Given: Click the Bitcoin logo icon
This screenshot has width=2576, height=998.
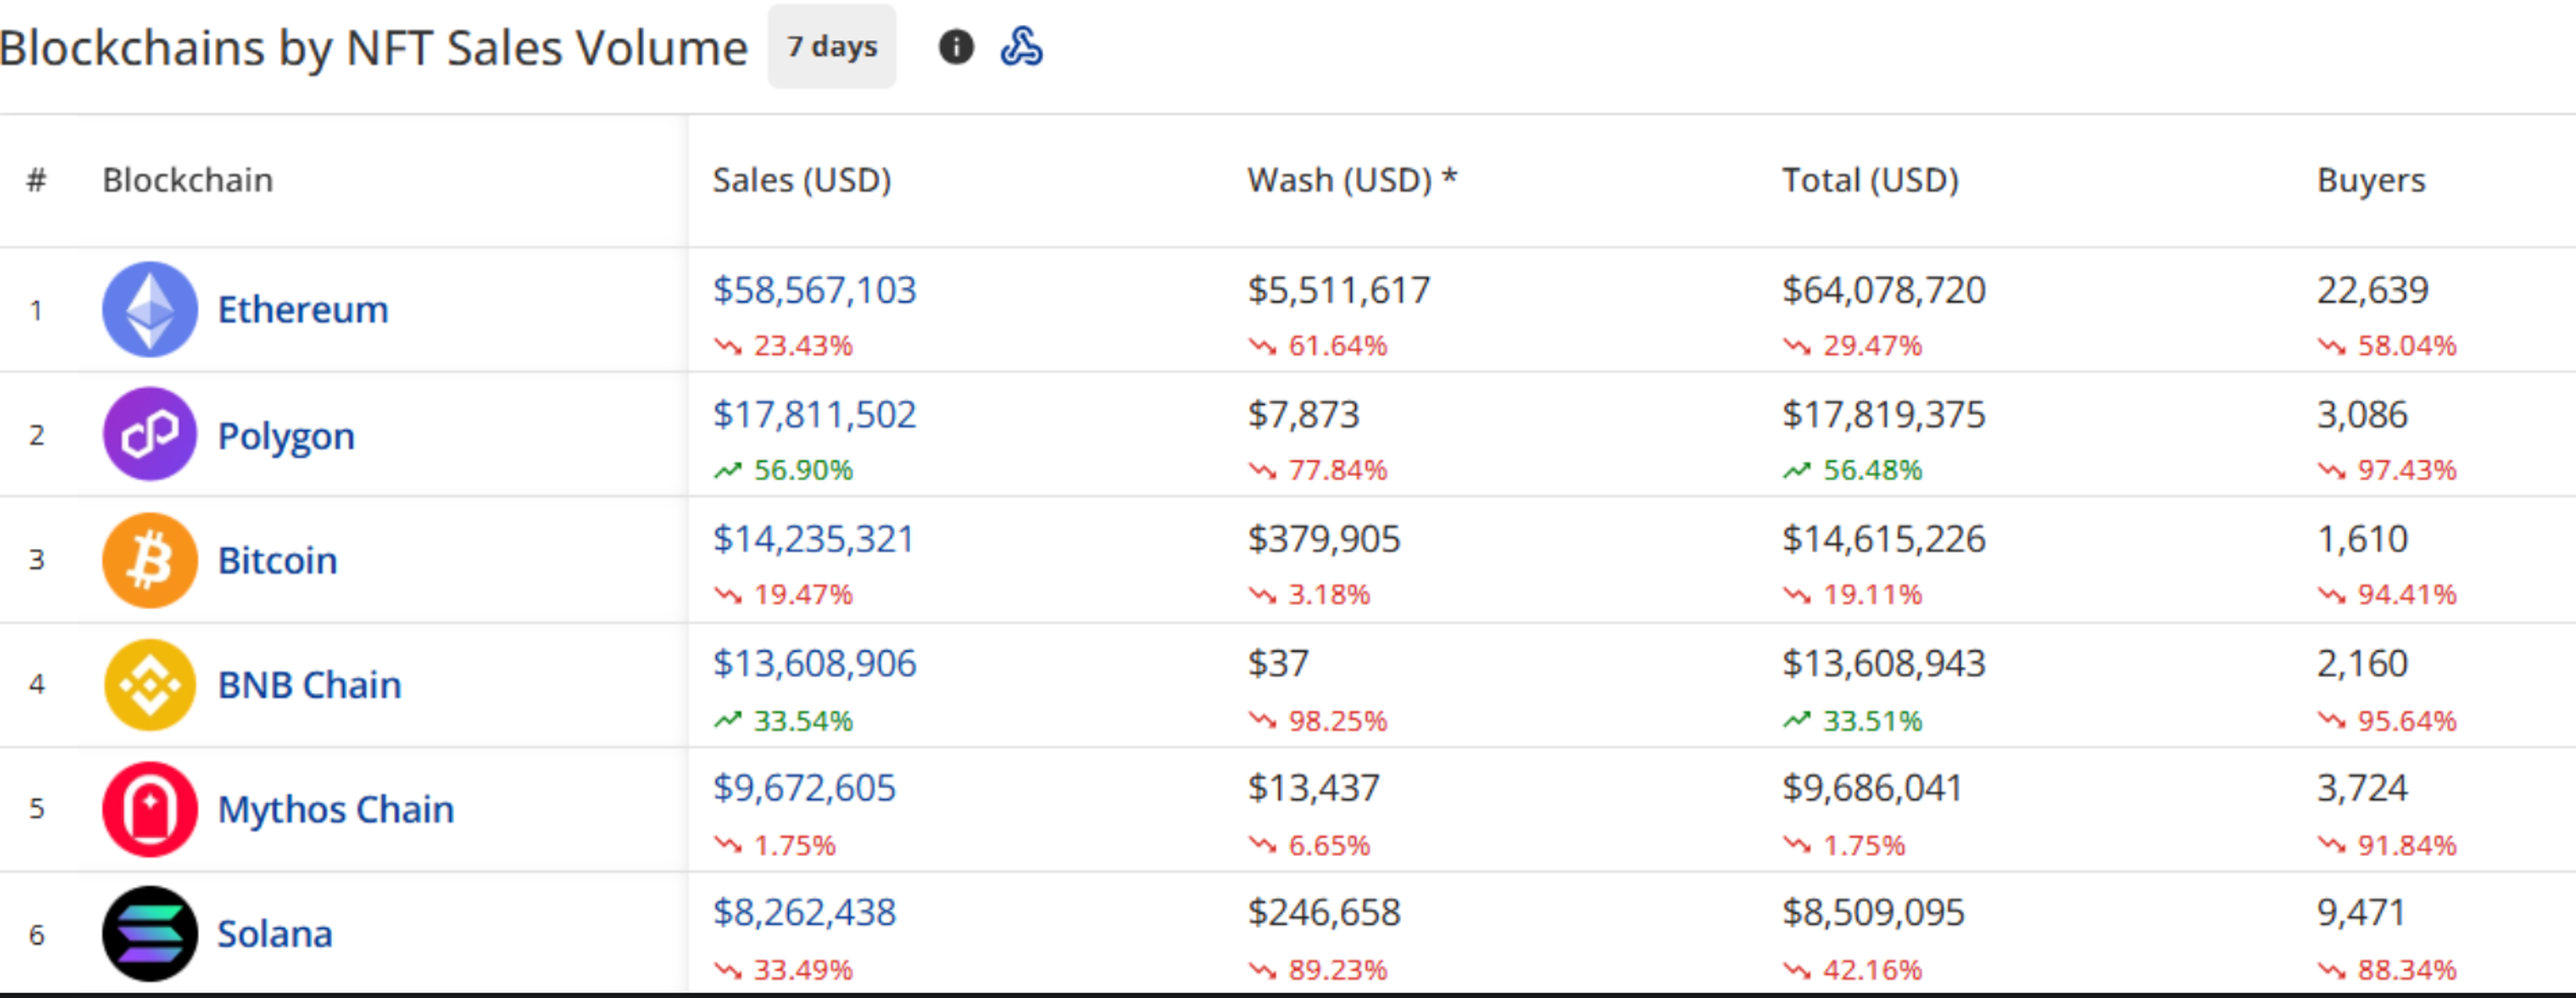Looking at the screenshot, I should click(x=150, y=560).
